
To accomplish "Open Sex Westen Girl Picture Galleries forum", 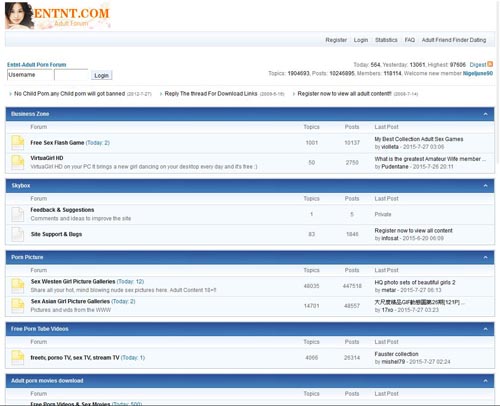I will 73,282.
